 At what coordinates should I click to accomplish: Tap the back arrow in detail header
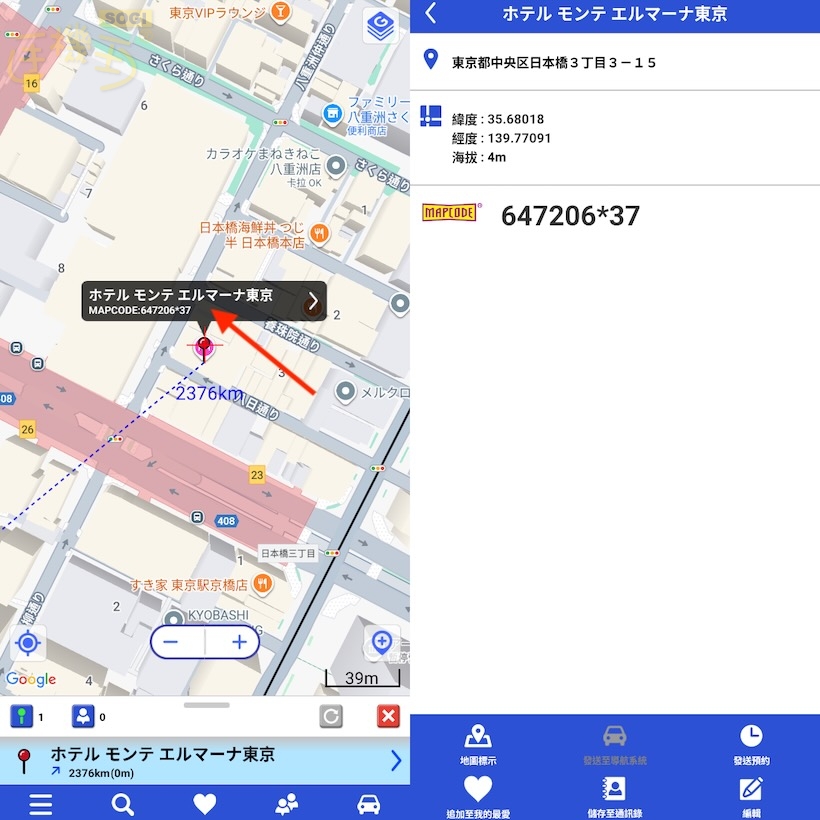click(x=431, y=14)
